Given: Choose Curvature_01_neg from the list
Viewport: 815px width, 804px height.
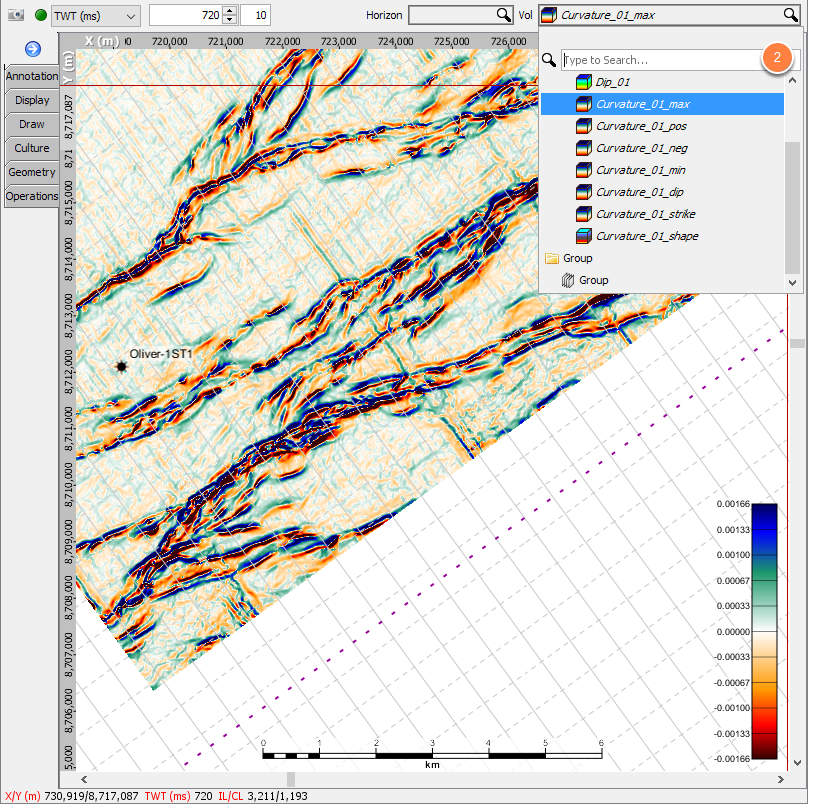Looking at the screenshot, I should (641, 148).
